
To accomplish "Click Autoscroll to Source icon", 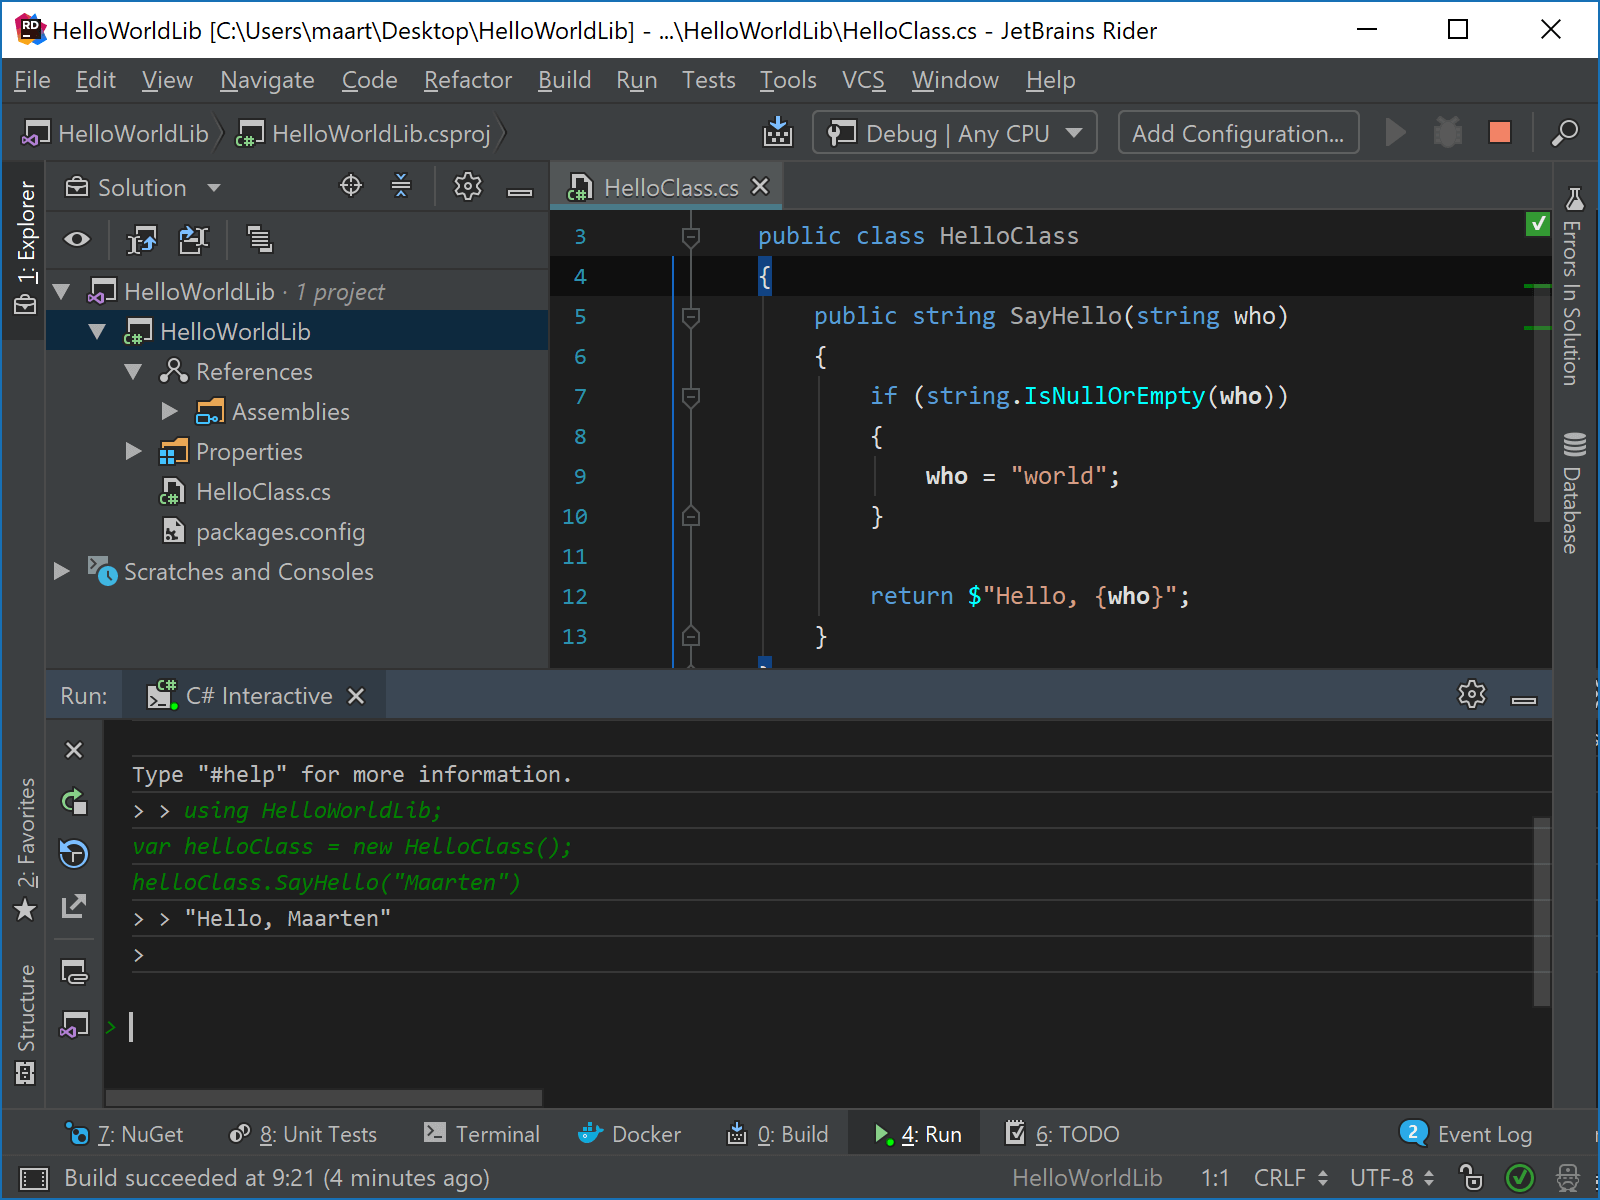I will click(142, 239).
